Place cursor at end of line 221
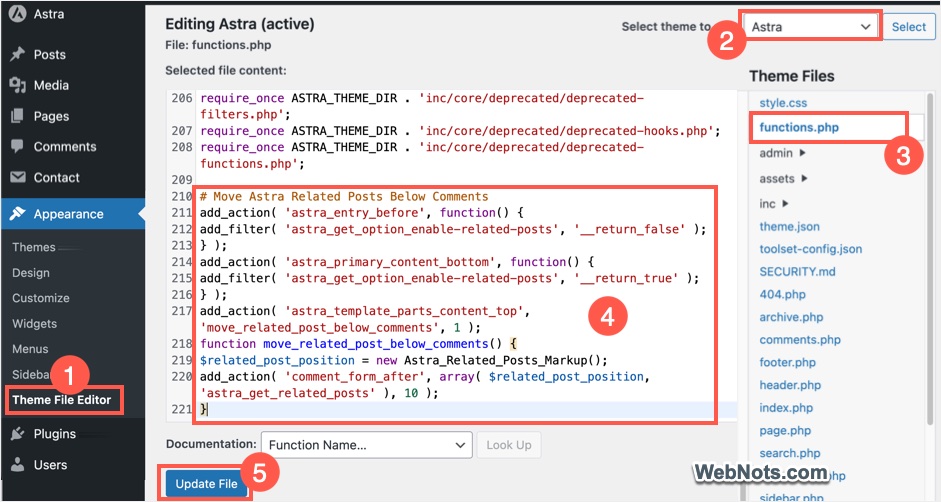Image resolution: width=941 pixels, height=502 pixels. (208, 409)
